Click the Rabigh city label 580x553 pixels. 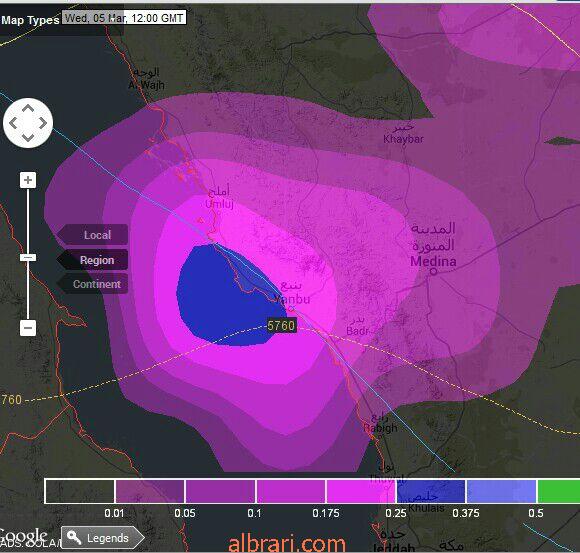point(380,428)
